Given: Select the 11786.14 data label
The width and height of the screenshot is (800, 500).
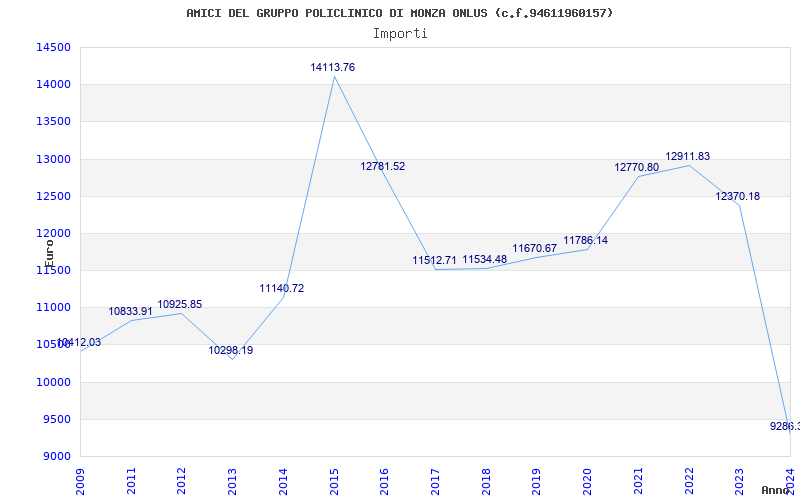Looking at the screenshot, I should [586, 240].
